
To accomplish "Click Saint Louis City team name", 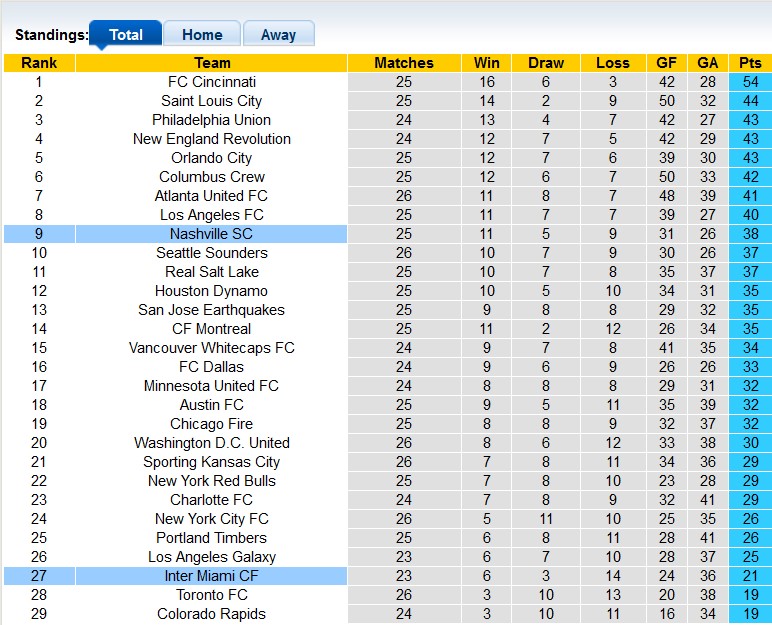I will (212, 101).
